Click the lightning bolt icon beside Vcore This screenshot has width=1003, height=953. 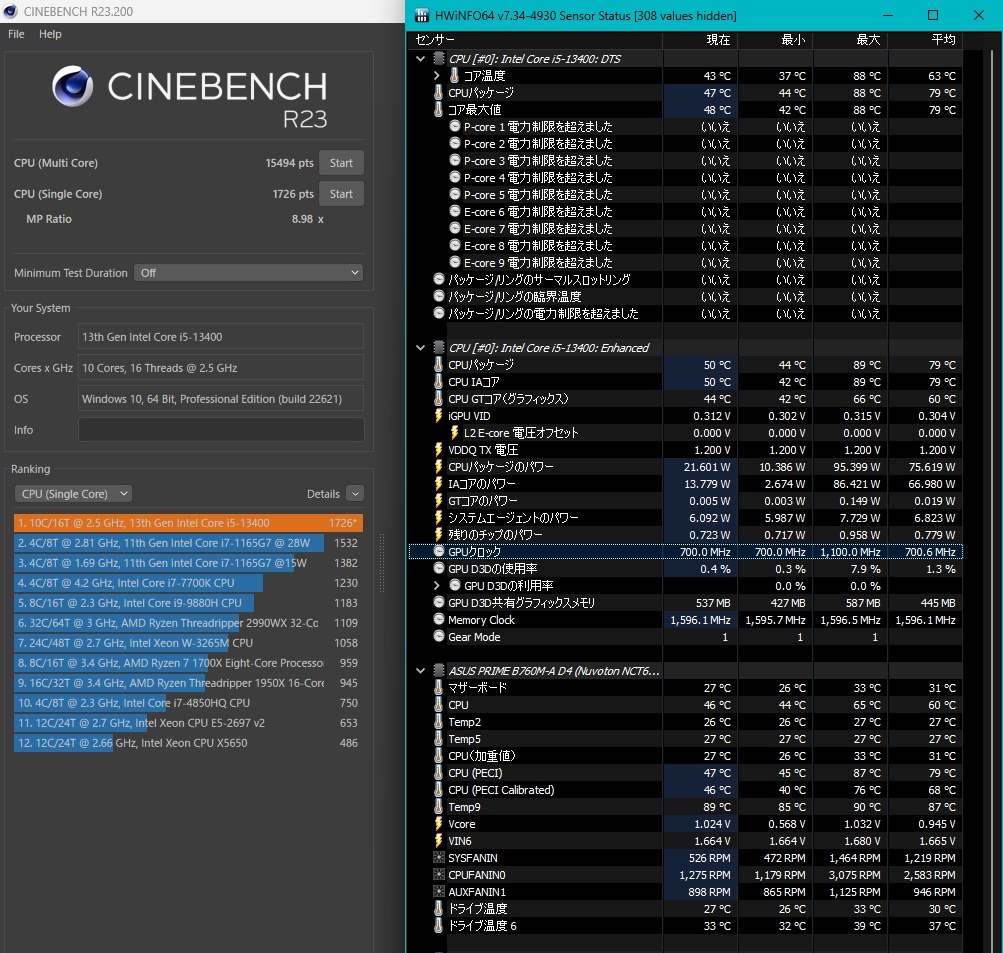pos(438,824)
